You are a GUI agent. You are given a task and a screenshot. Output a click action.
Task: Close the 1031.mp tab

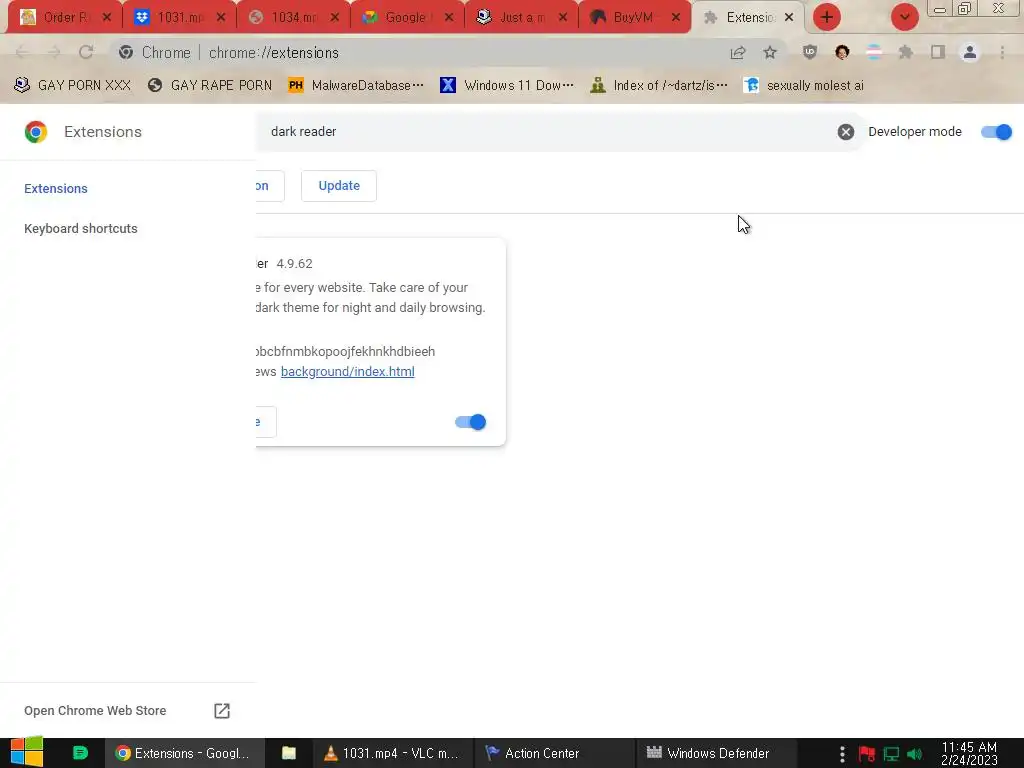(x=221, y=18)
